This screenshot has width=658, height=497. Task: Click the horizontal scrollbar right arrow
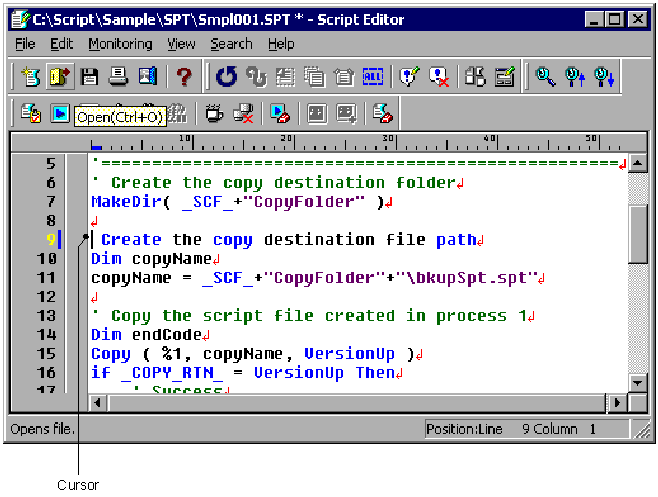tap(618, 402)
